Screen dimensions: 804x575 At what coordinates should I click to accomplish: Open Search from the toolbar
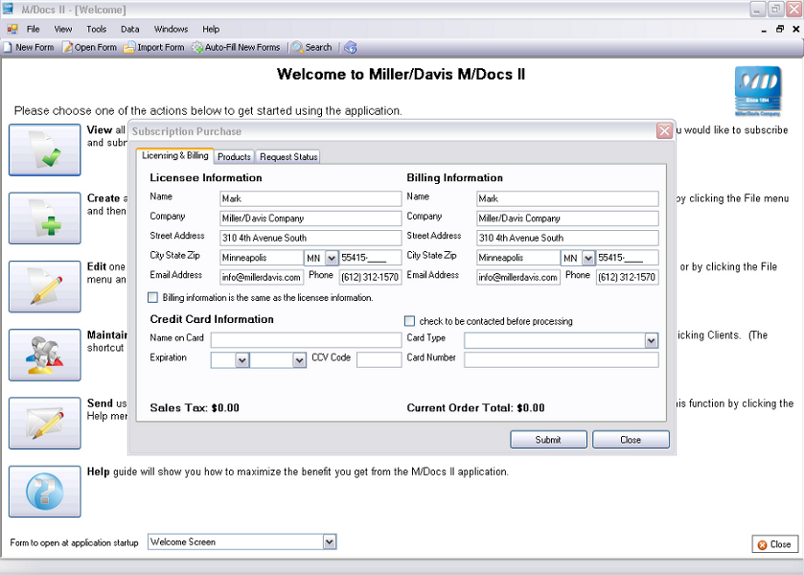click(x=312, y=47)
